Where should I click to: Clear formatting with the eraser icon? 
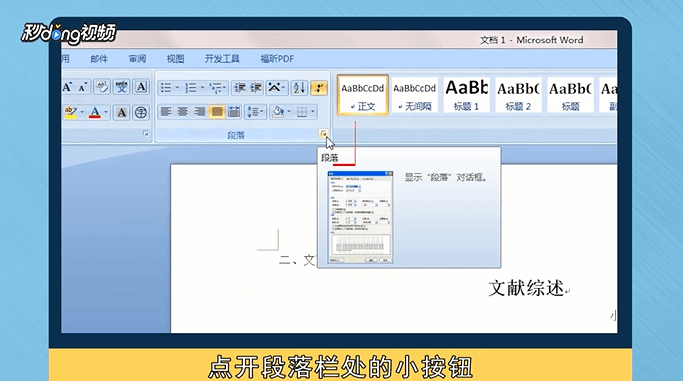coord(101,87)
